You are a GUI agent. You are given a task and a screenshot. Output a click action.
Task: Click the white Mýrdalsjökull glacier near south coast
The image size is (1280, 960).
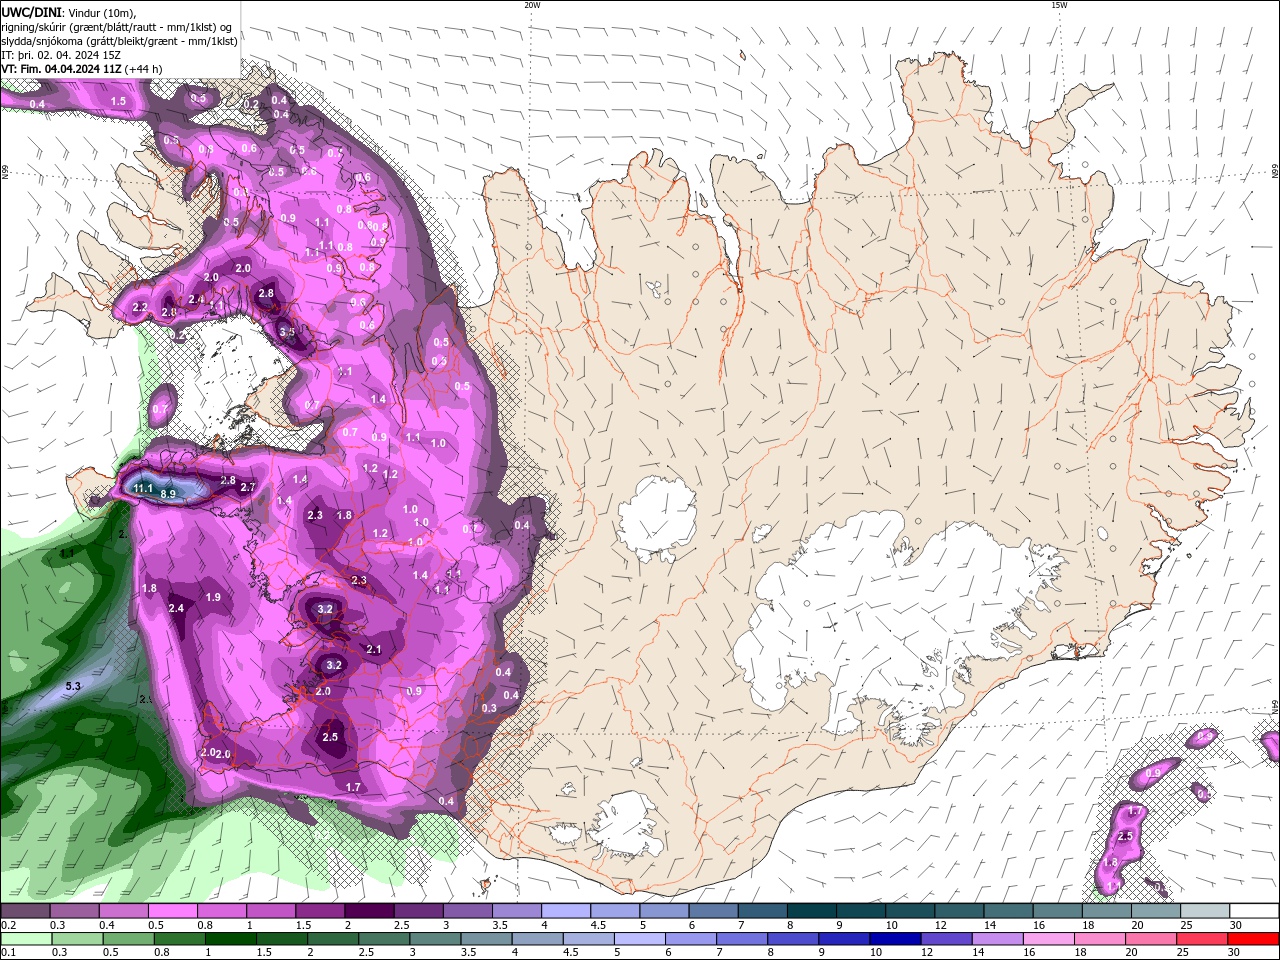(x=628, y=825)
